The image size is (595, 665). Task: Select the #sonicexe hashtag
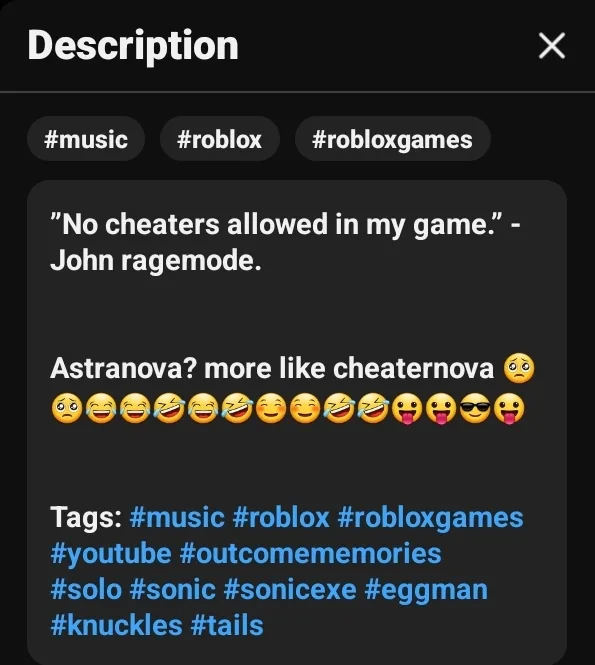(290, 590)
